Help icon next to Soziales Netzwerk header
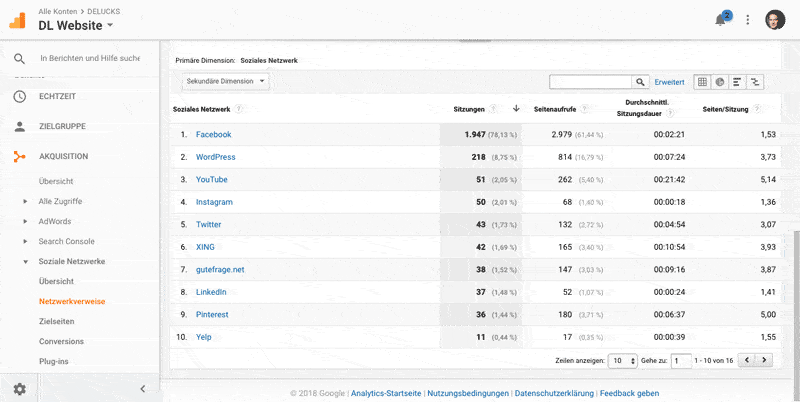The image size is (800, 402). point(238,109)
